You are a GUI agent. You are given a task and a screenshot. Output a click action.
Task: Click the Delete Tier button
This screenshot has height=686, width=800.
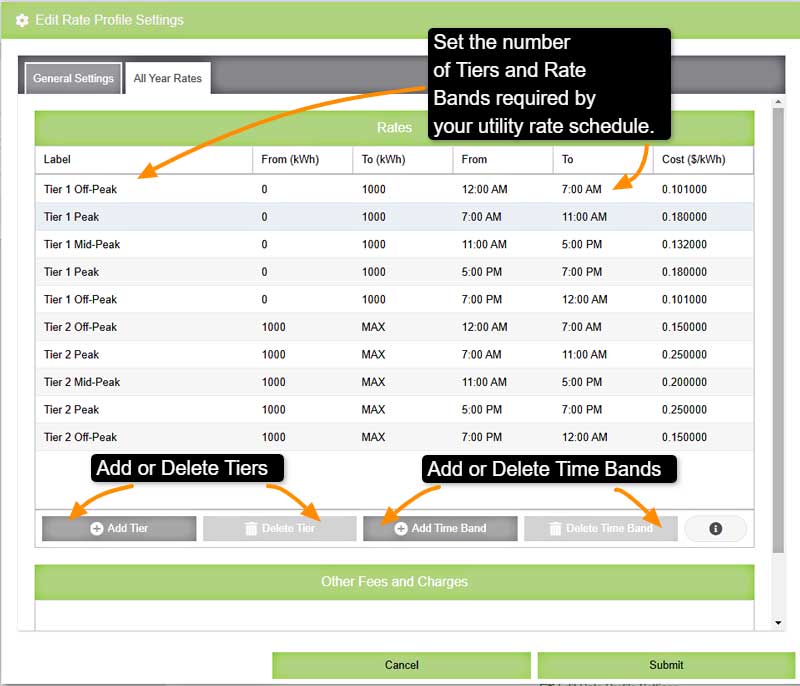(x=279, y=529)
